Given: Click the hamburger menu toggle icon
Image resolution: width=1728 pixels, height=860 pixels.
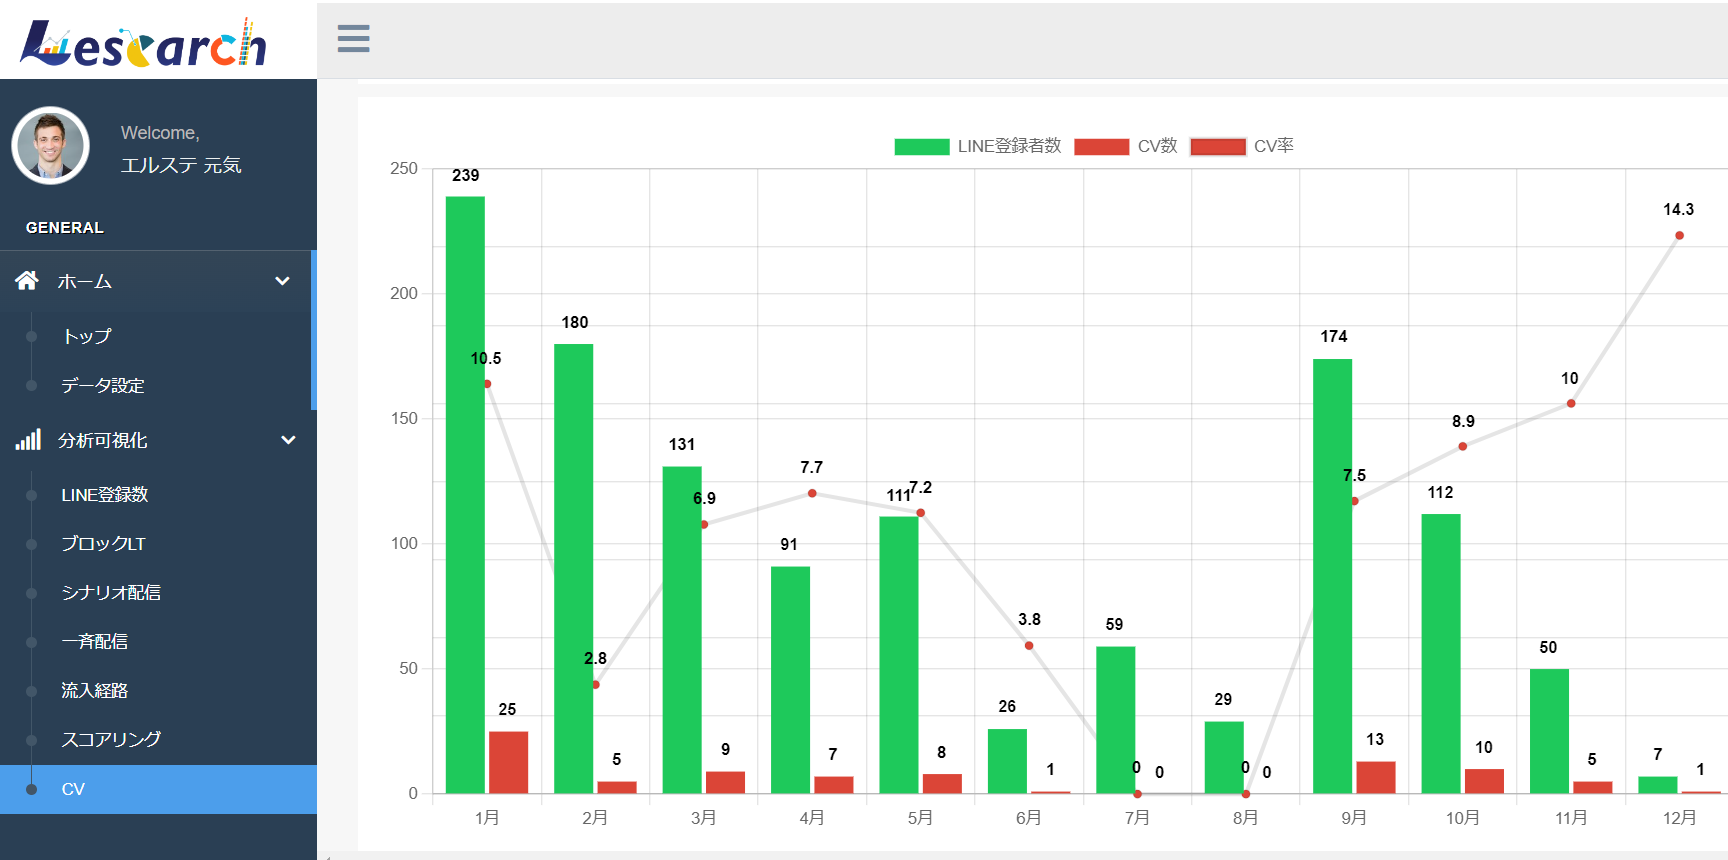Looking at the screenshot, I should (x=353, y=39).
